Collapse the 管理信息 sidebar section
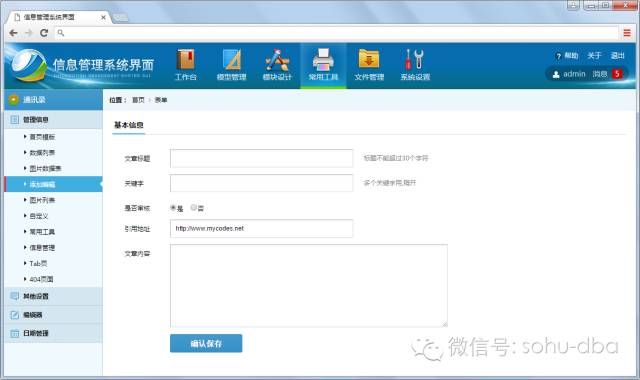The width and height of the screenshot is (640, 380). pos(53,120)
